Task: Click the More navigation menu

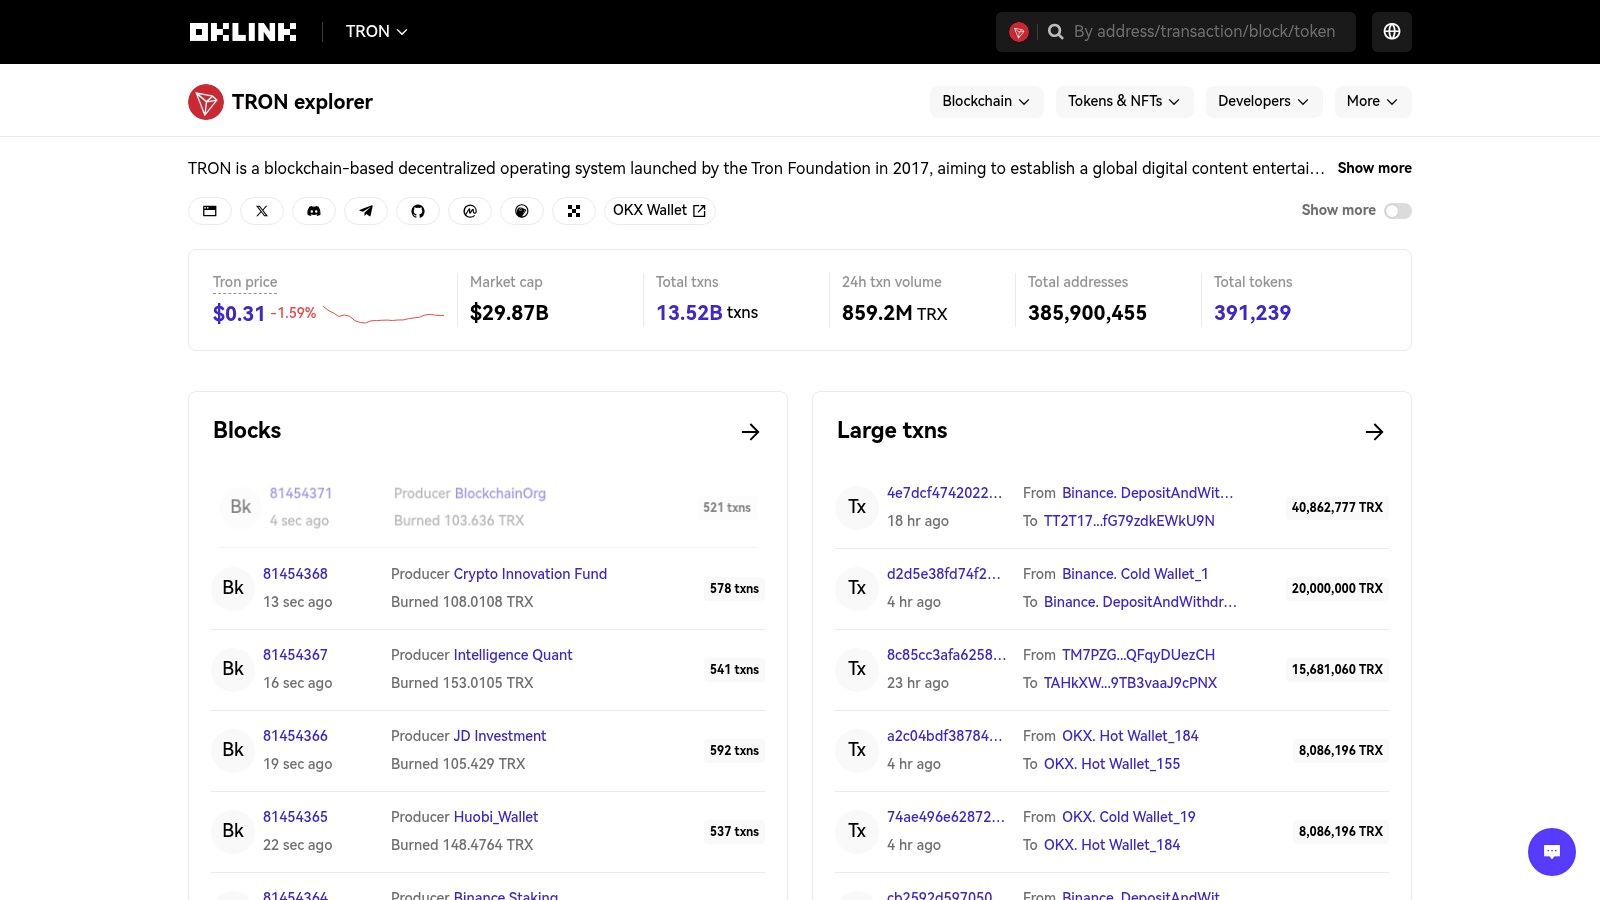Action: 1373,101
